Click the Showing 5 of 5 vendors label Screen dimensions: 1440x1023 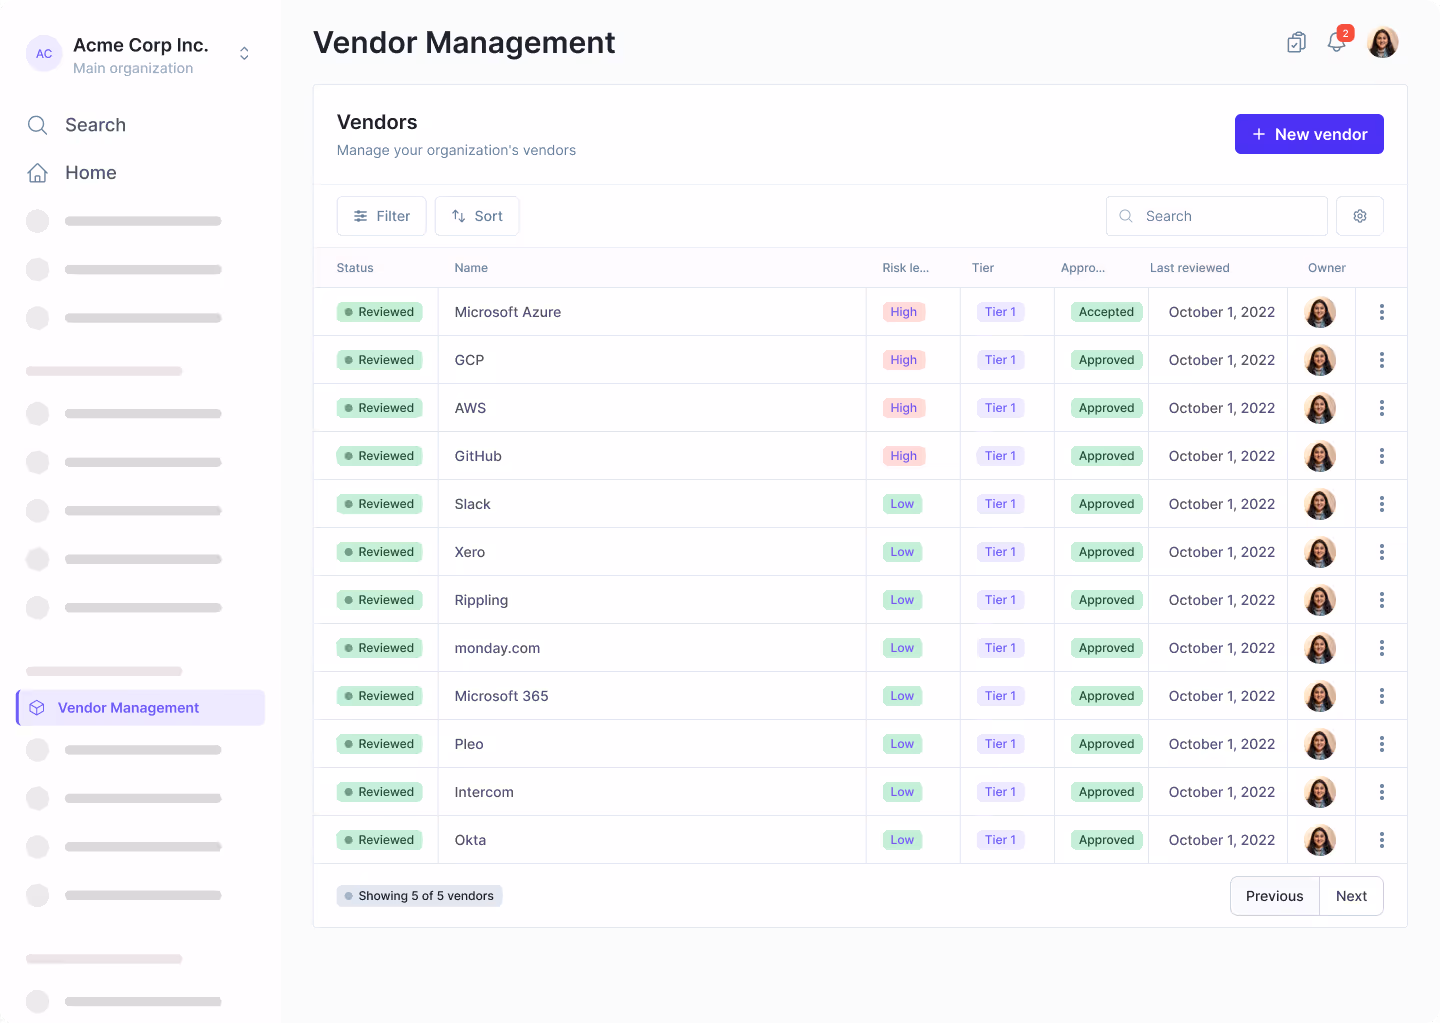point(419,896)
